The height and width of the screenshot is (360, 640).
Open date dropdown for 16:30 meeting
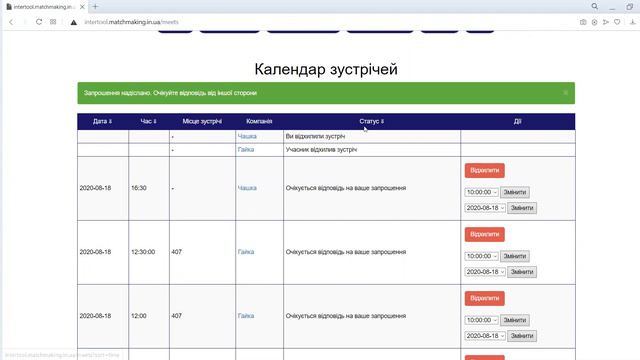pos(485,208)
